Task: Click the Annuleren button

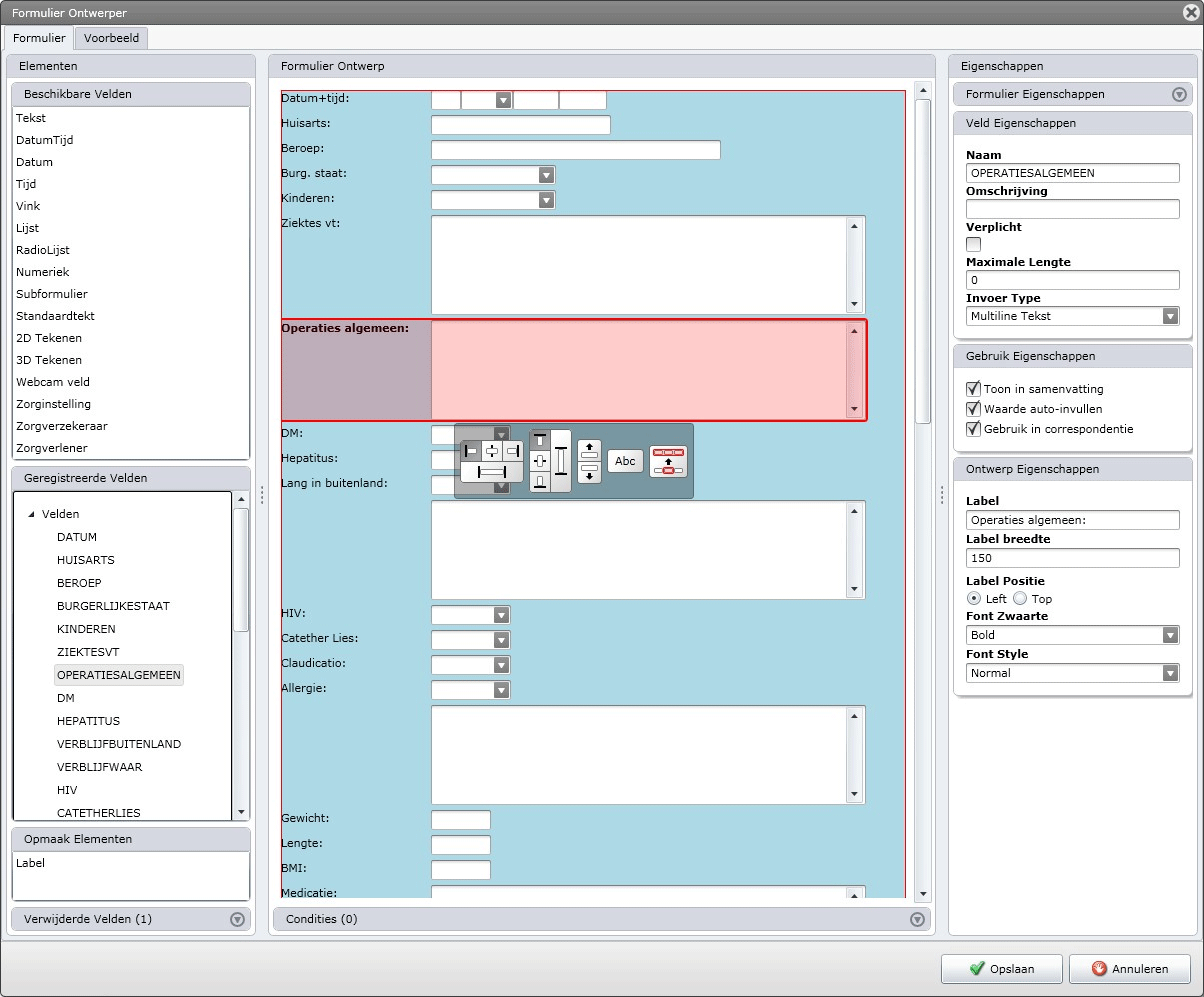Action: (x=1129, y=969)
